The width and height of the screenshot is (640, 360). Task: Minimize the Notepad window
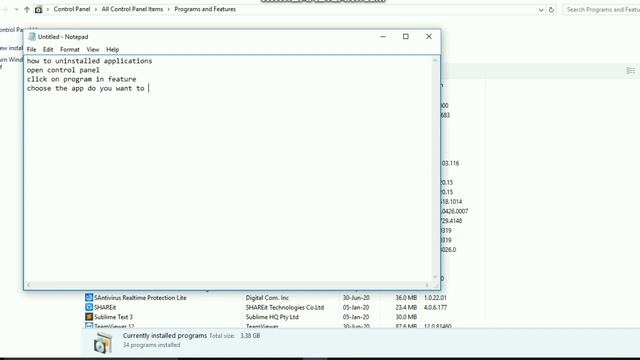click(x=383, y=36)
